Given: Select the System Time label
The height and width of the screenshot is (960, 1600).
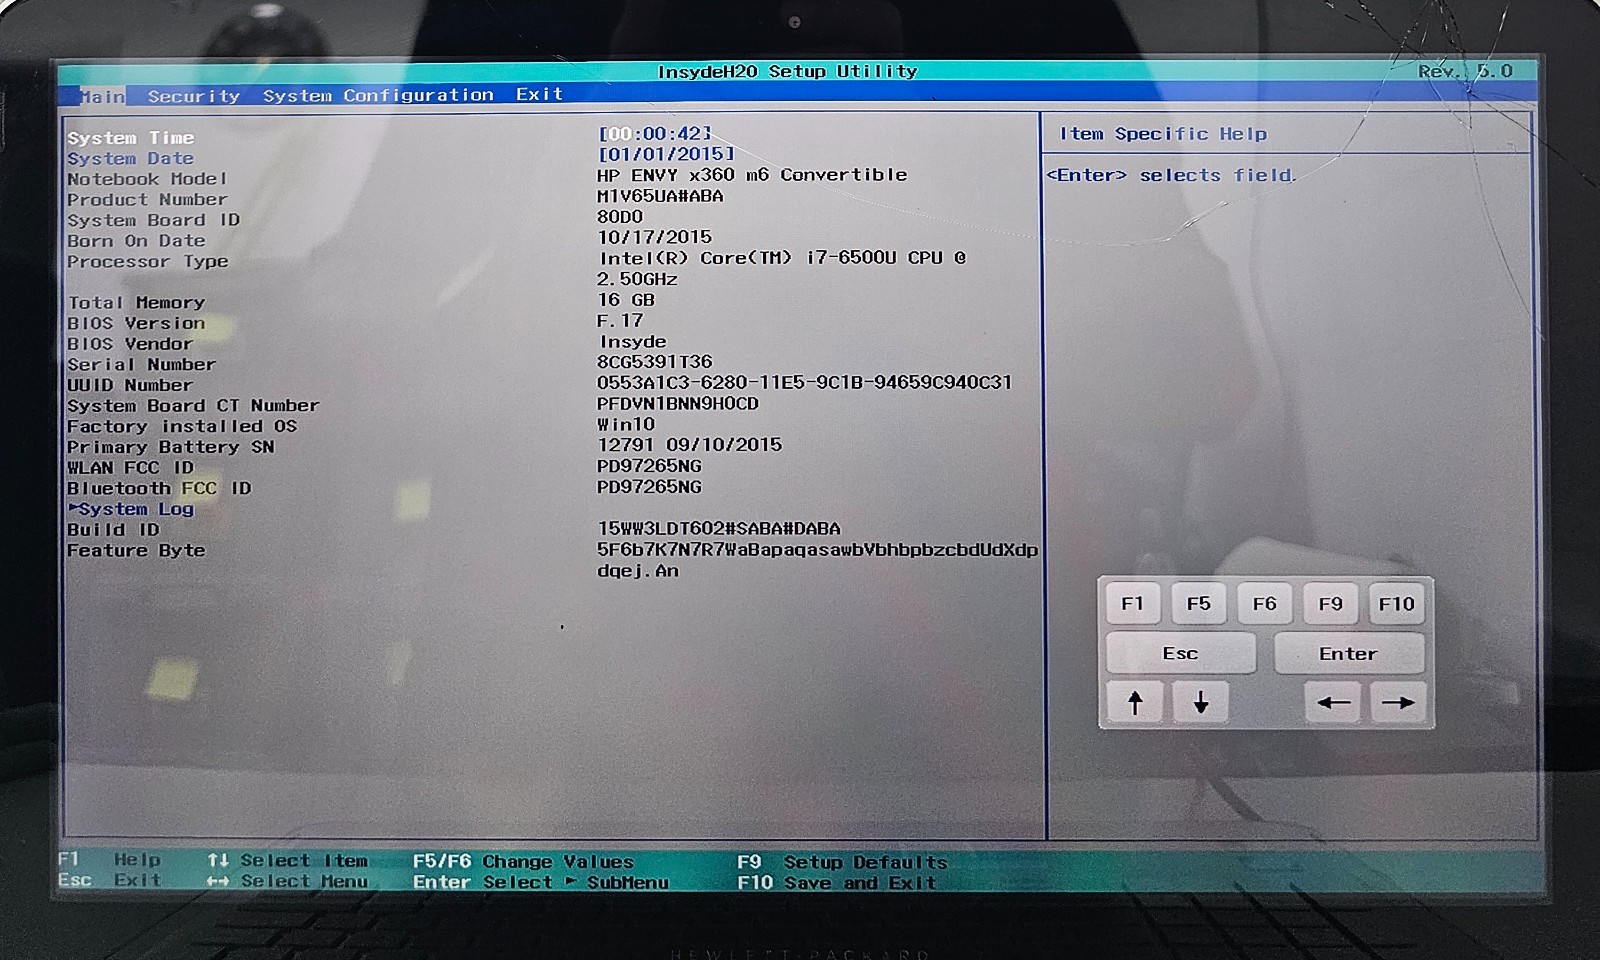Looking at the screenshot, I should [131, 138].
